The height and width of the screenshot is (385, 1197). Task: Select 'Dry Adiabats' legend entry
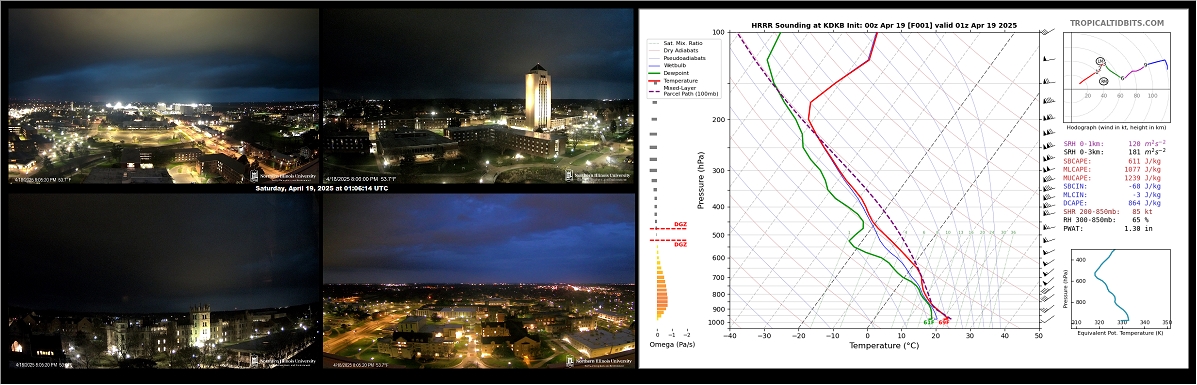[681, 50]
